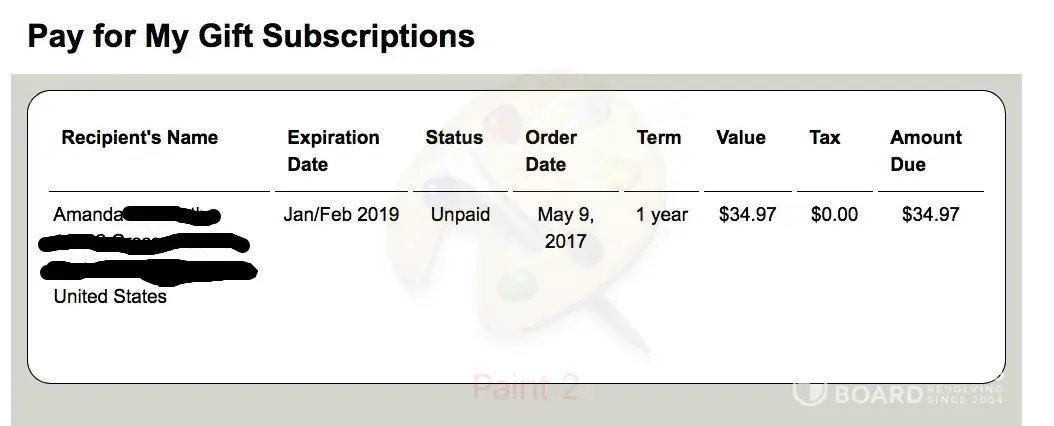
Task: Select the "May 9, 2017" order date
Action: tap(566, 228)
